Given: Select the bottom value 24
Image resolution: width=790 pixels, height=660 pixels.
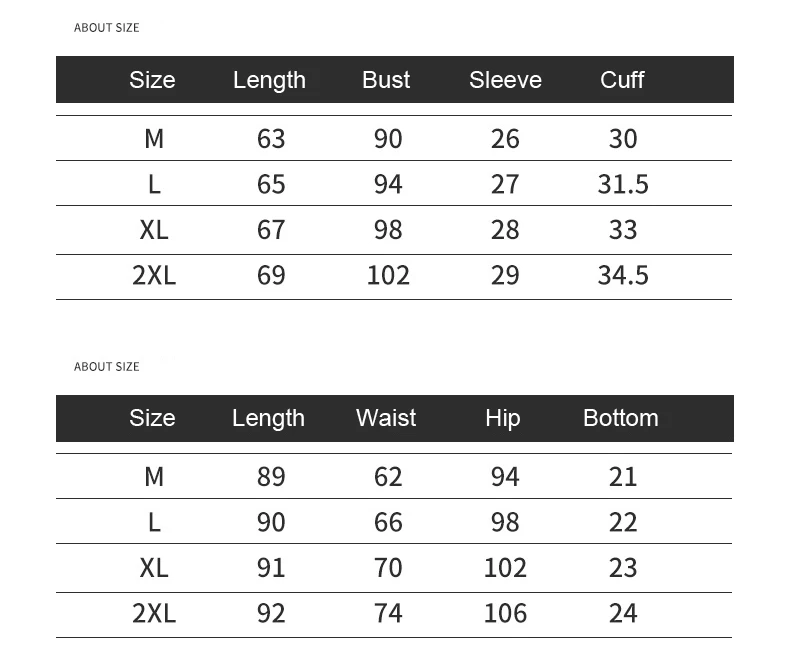Looking at the screenshot, I should coord(623,613).
